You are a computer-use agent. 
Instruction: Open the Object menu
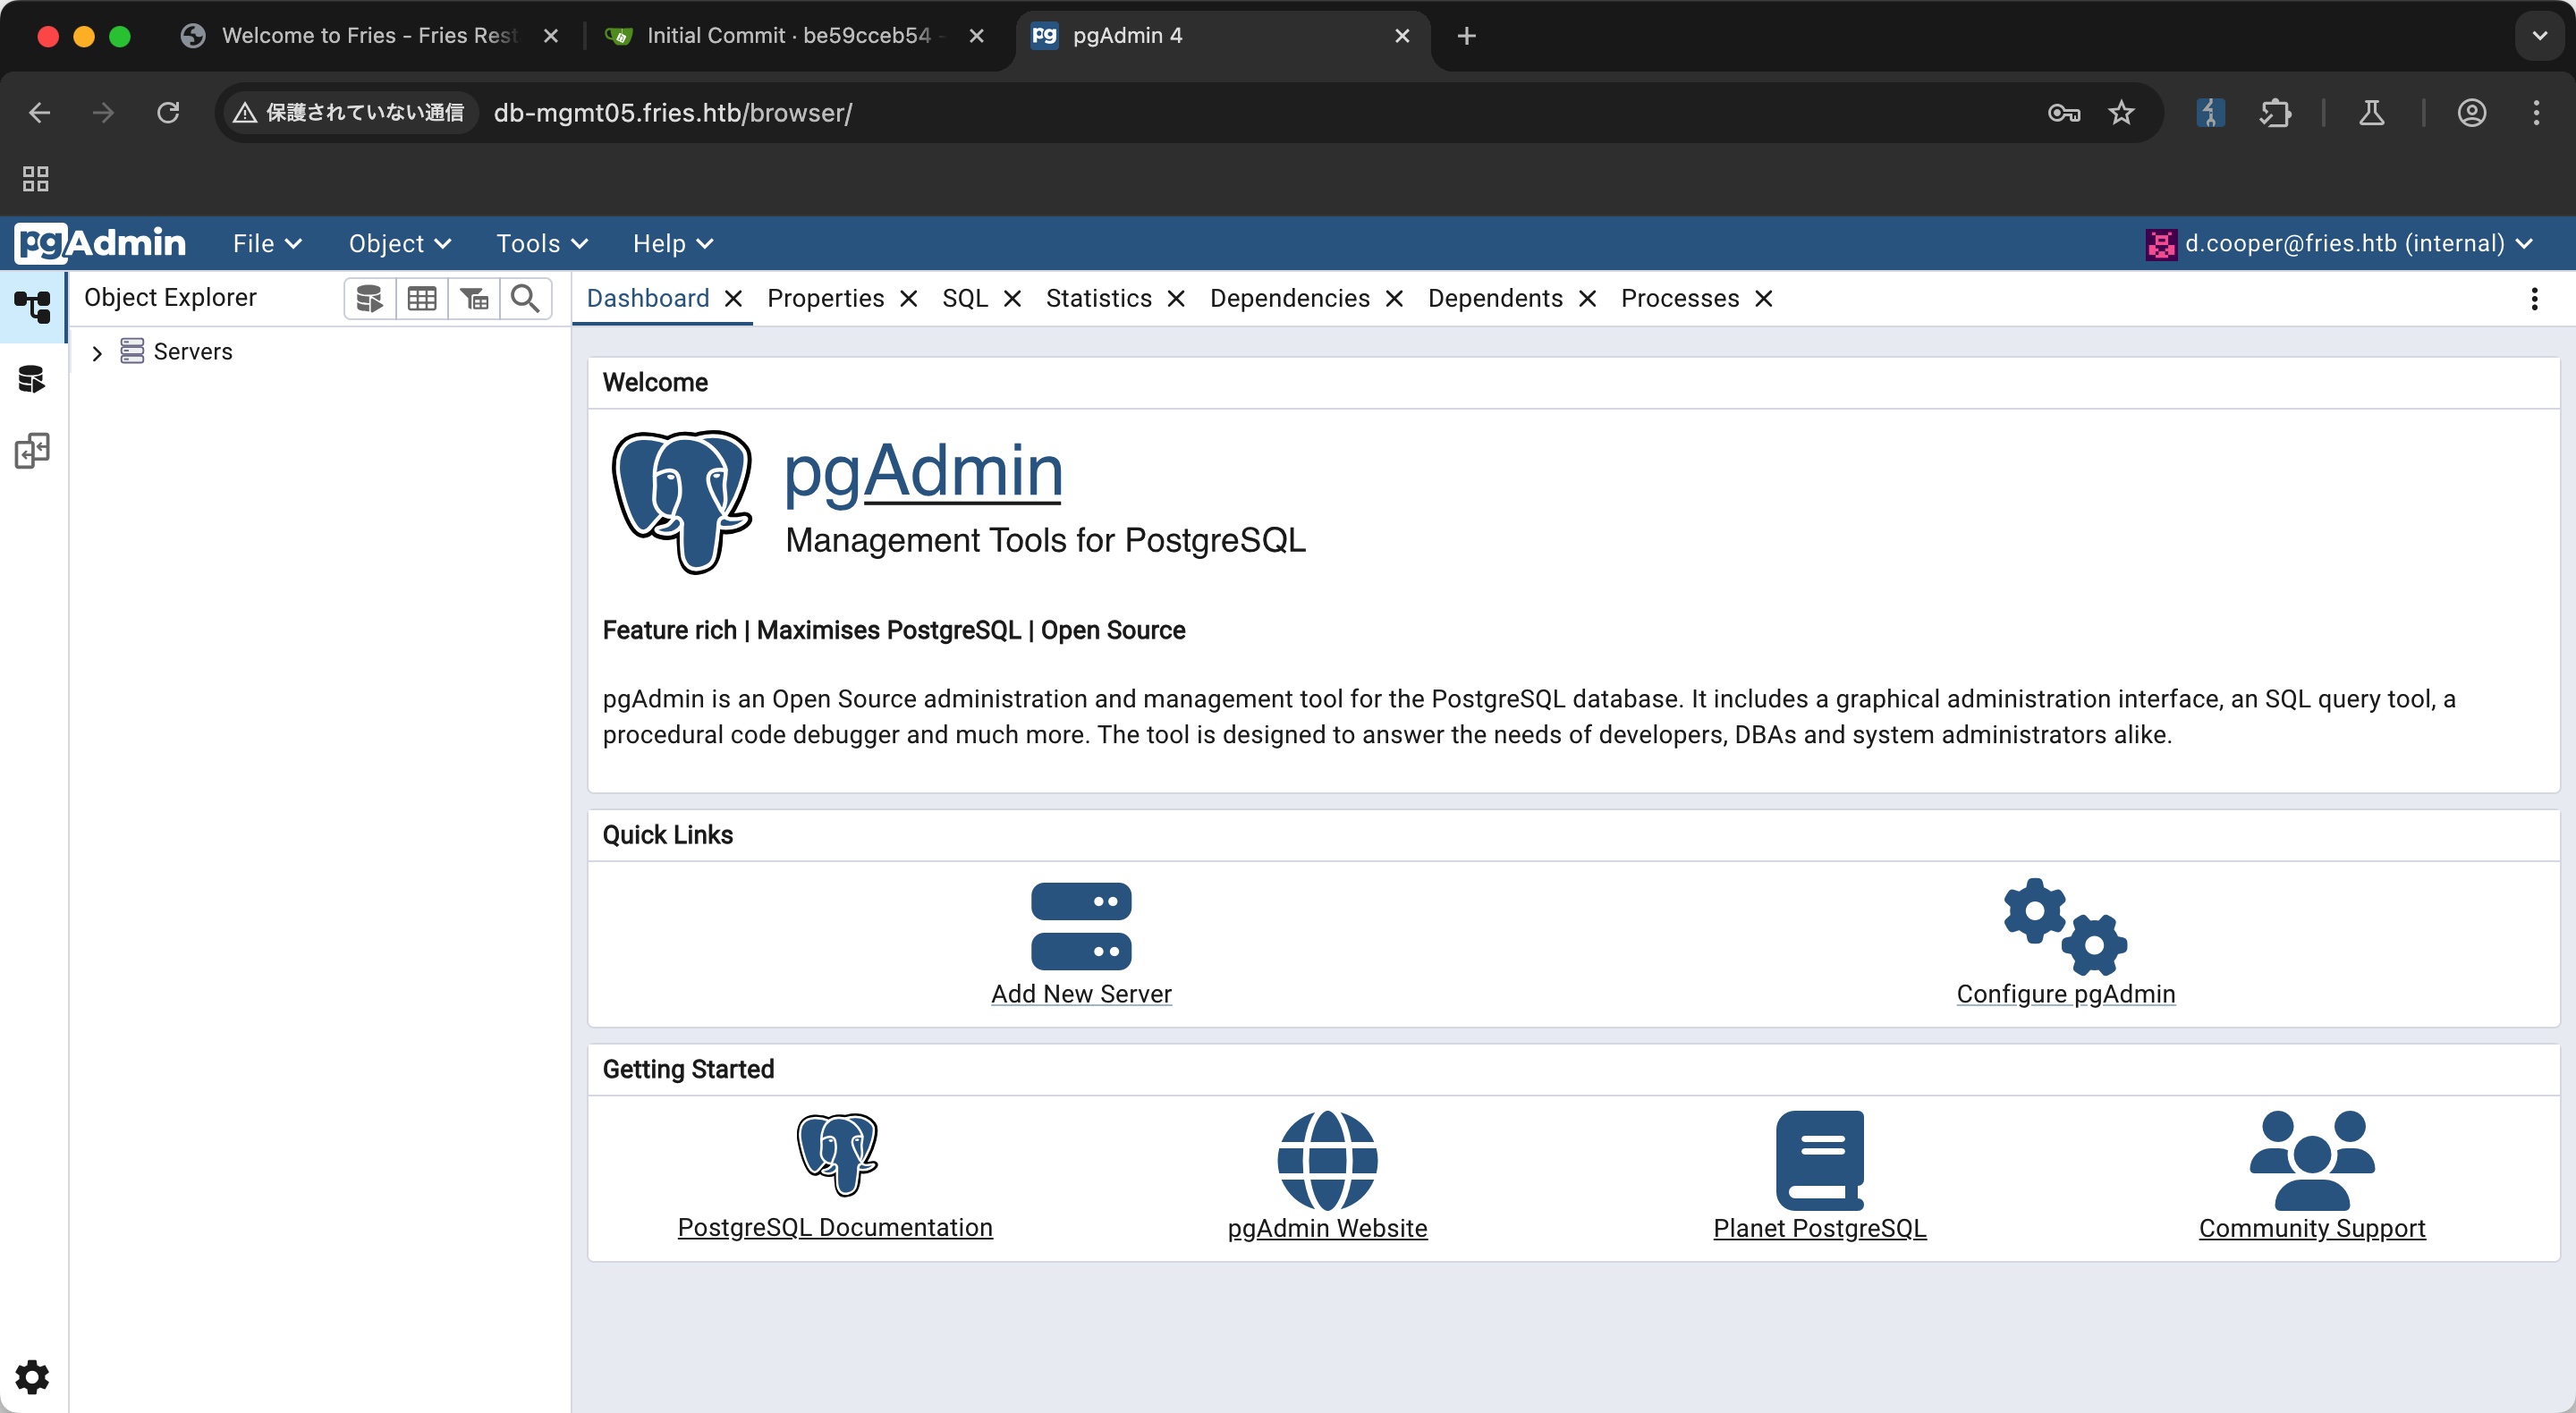400,243
